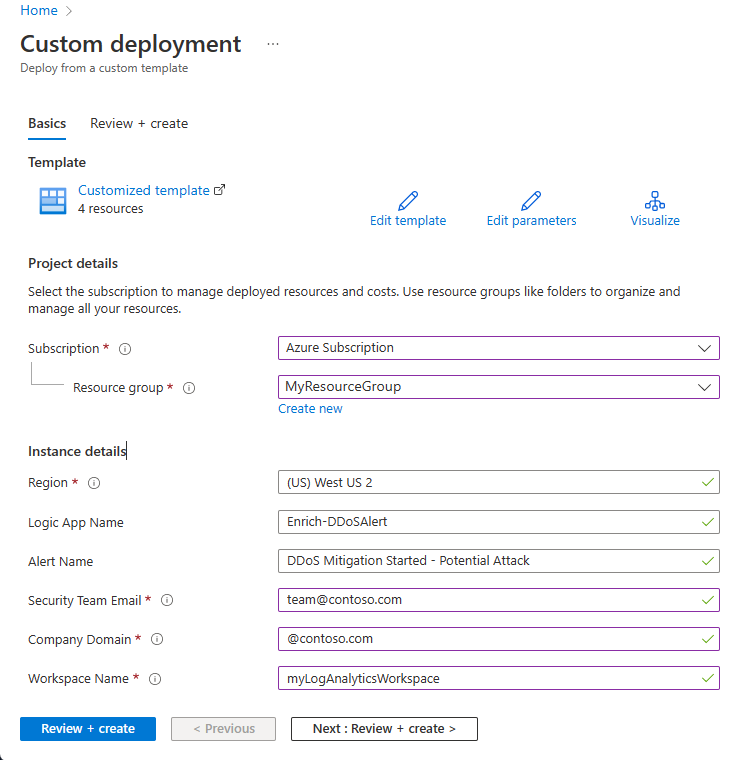Open the ellipsis menu next to title
This screenshot has width=738, height=760.
coord(273,45)
